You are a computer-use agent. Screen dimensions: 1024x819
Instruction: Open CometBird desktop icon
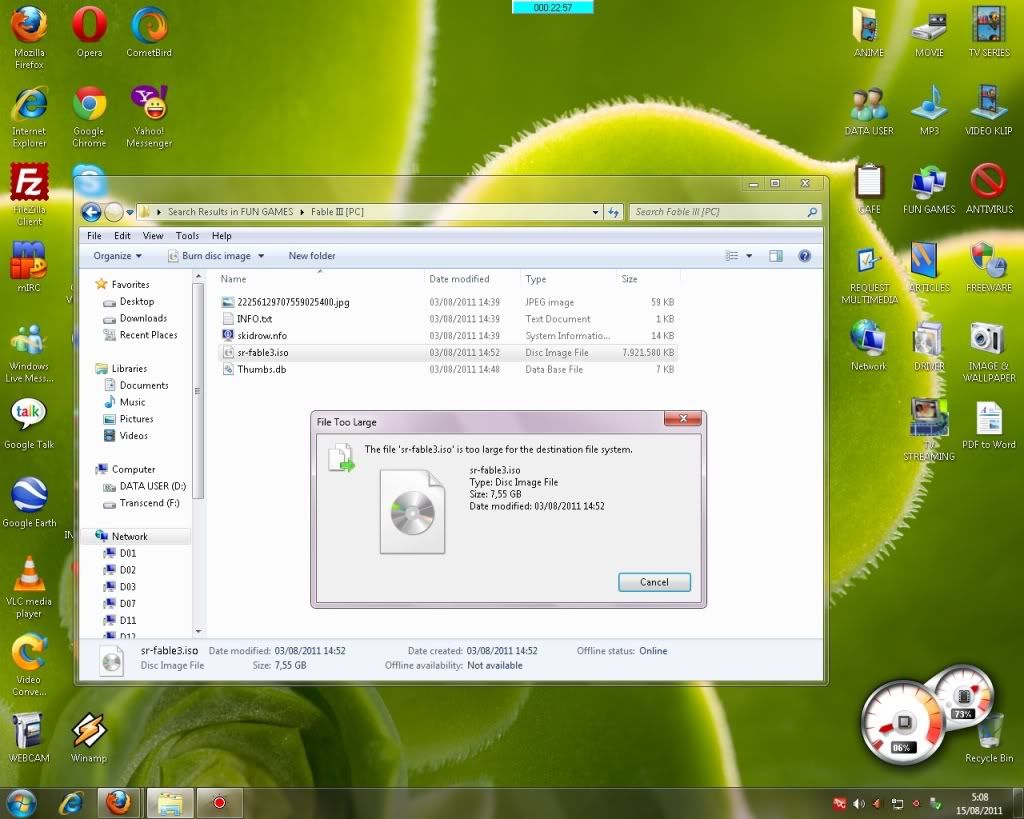(149, 31)
